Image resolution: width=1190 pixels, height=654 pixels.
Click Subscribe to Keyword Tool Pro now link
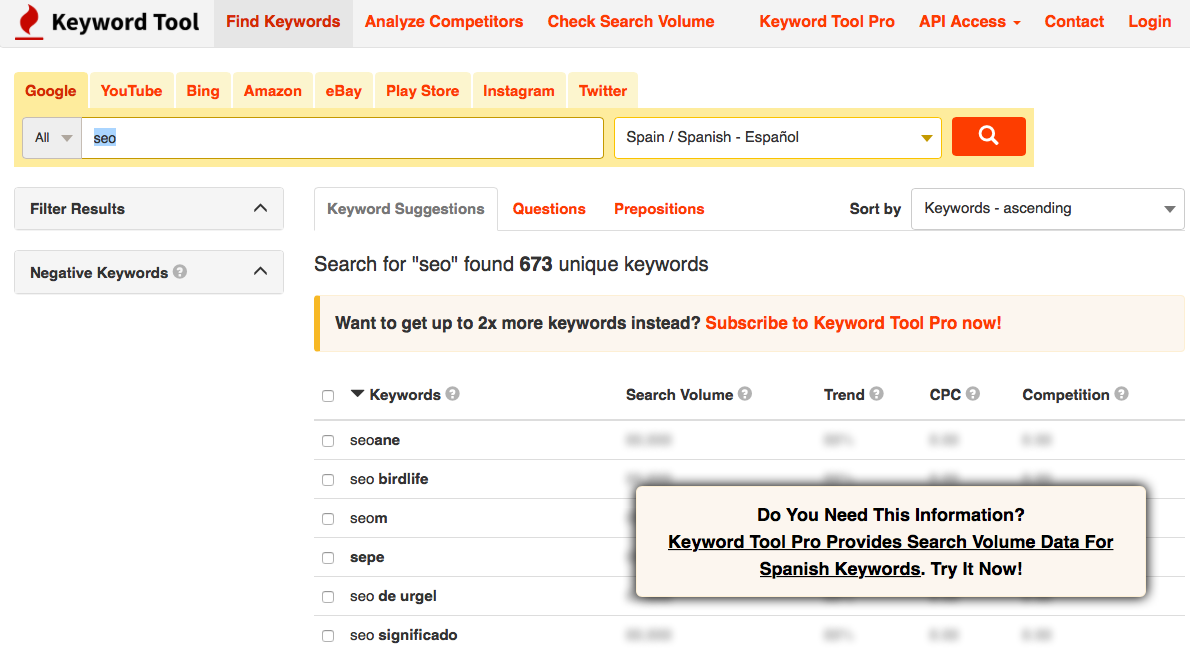point(853,323)
